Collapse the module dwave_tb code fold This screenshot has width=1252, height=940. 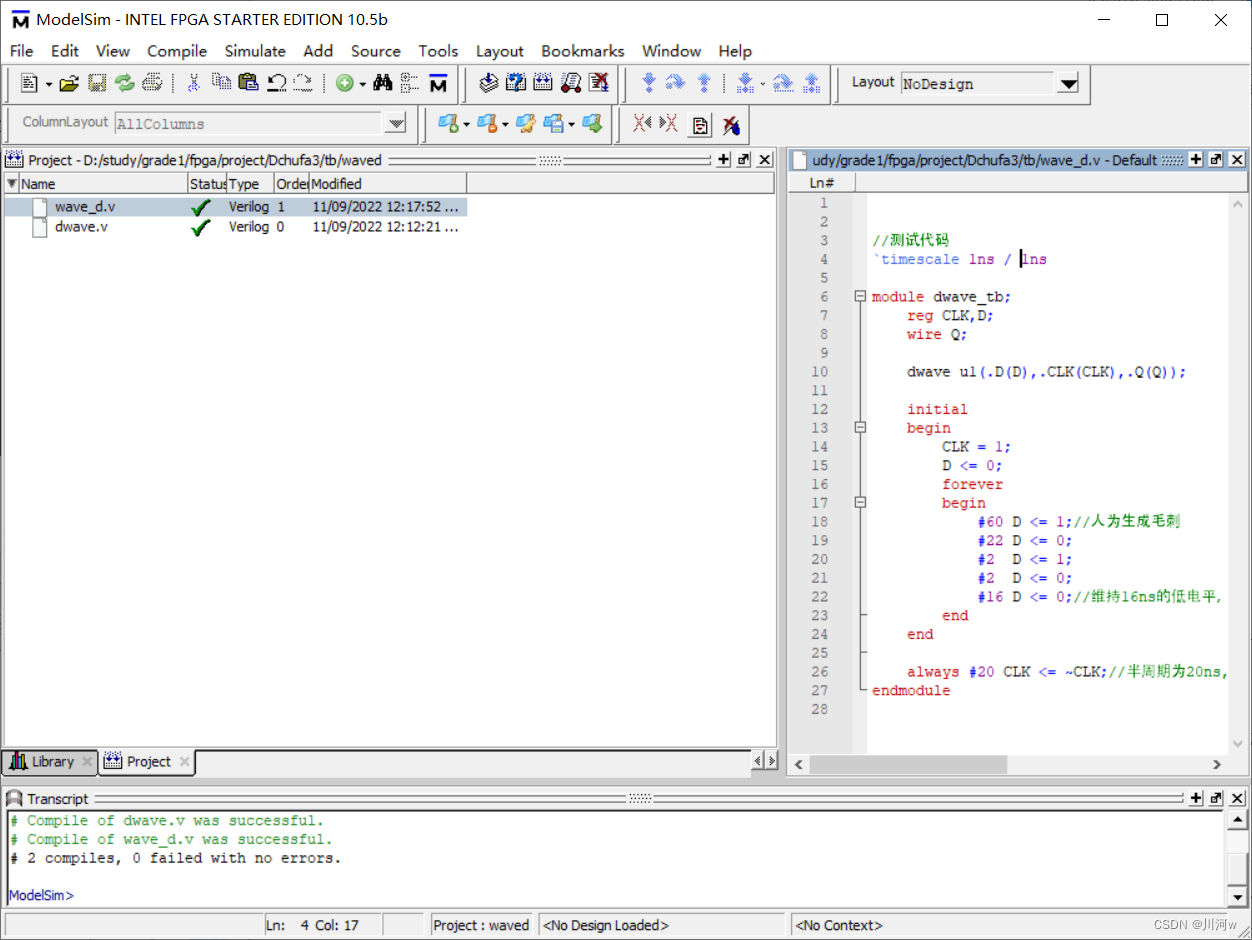859,297
